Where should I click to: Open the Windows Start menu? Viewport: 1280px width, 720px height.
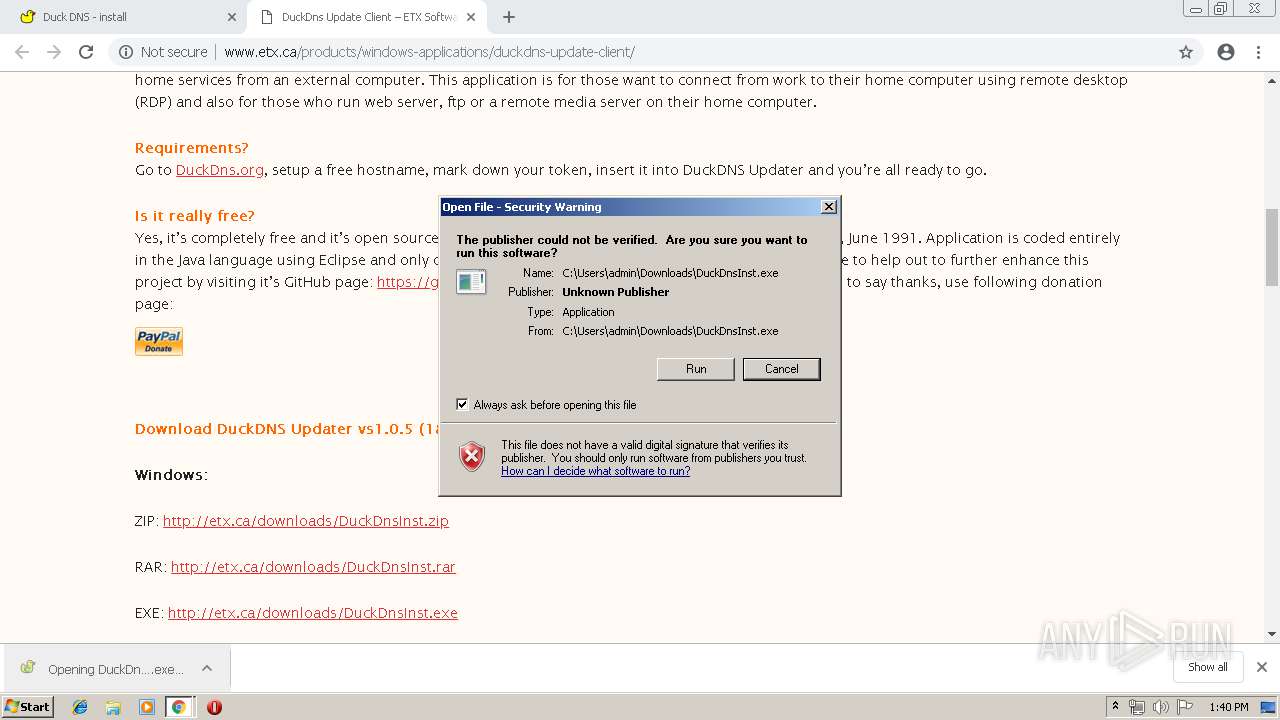tap(28, 707)
